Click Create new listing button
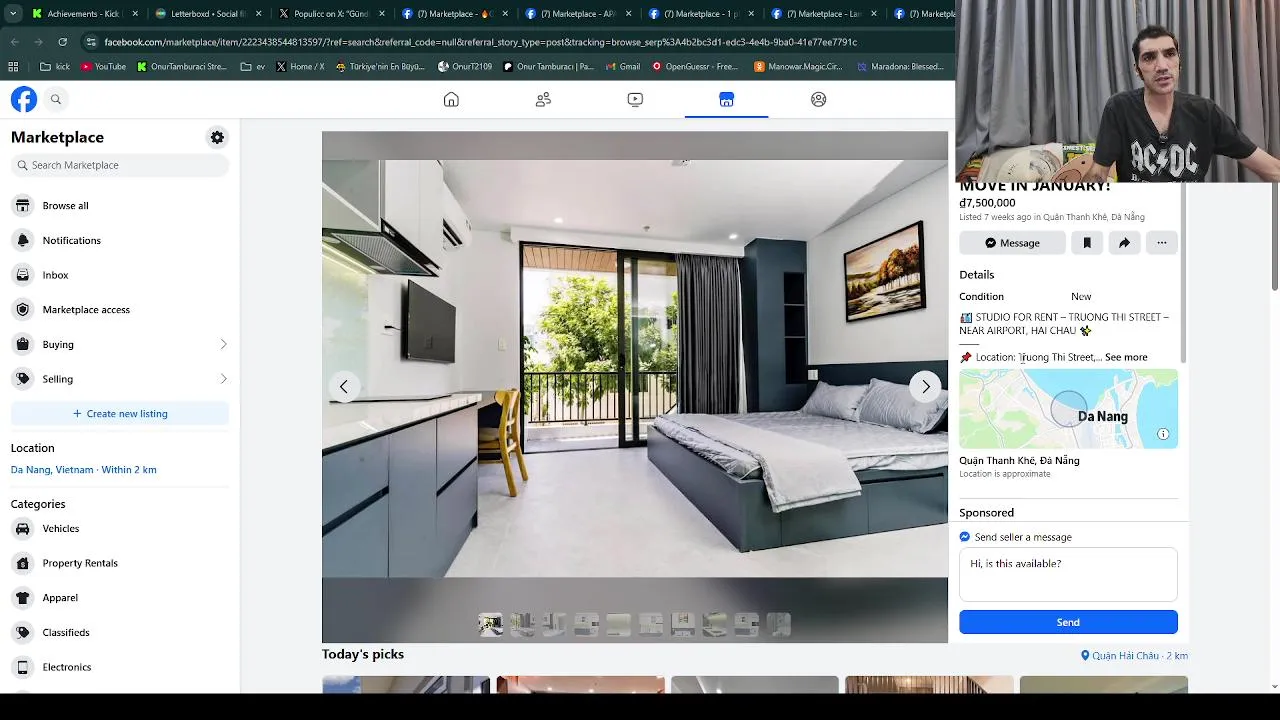Image resolution: width=1280 pixels, height=720 pixels. pos(120,413)
